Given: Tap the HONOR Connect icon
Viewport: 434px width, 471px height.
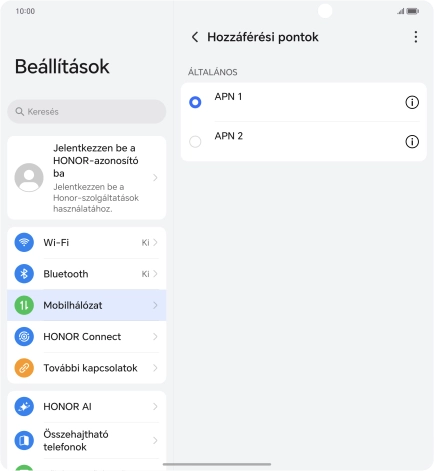Looking at the screenshot, I should 24,336.
